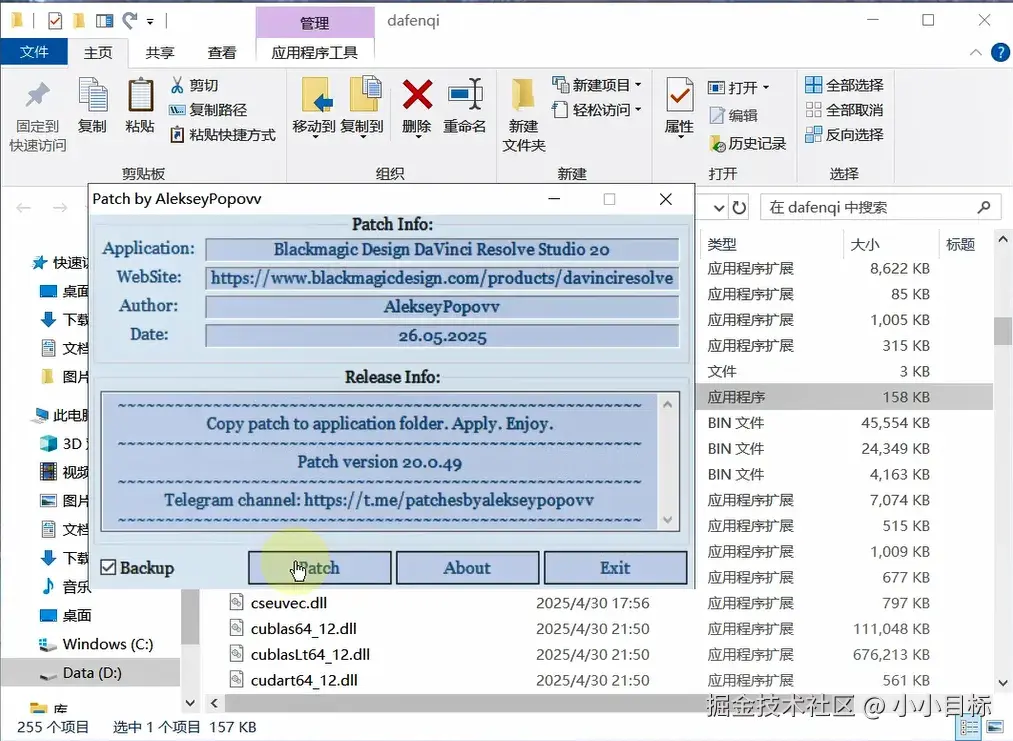Screen dimensions: 1013x741
Task: Open Explorer help question mark
Action: [1000, 52]
